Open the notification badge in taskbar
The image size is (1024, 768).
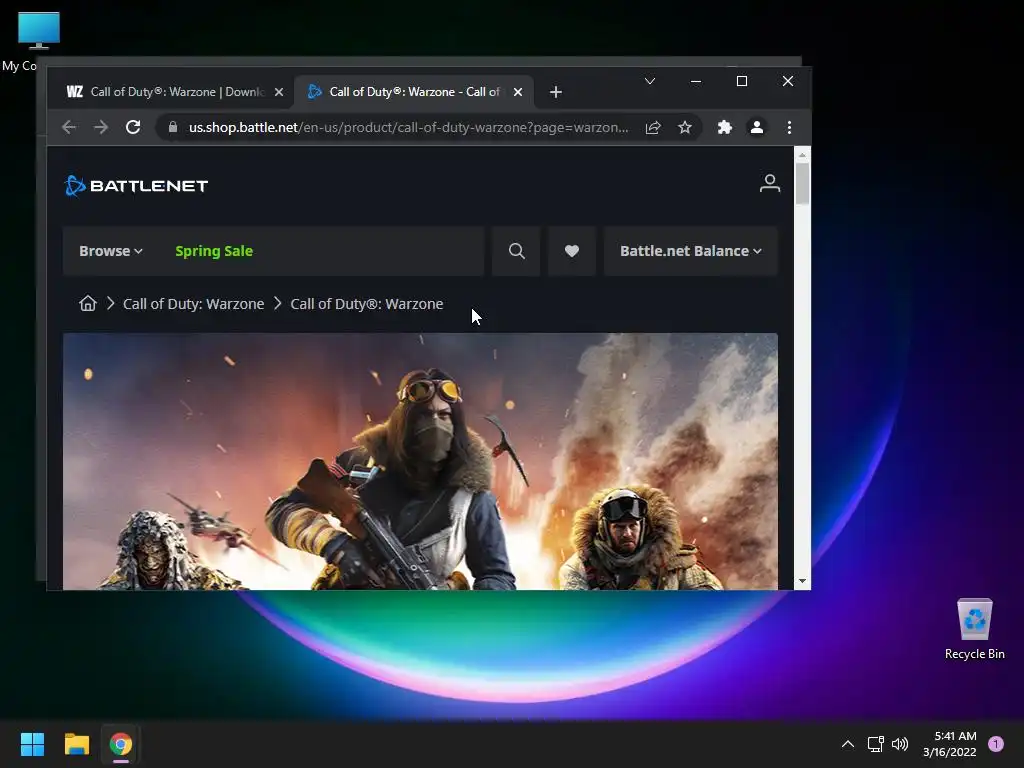coord(995,743)
